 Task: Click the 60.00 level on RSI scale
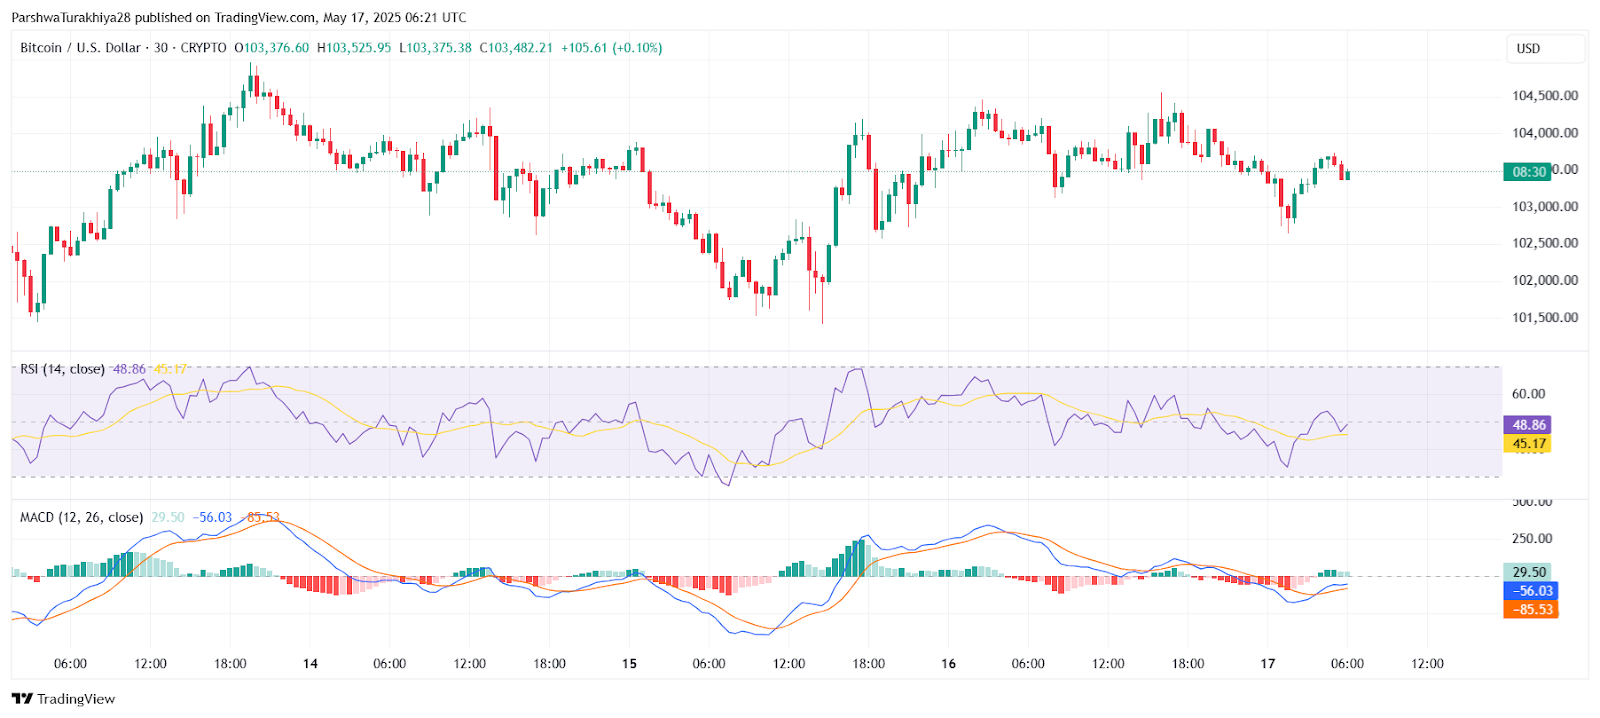pos(1529,394)
